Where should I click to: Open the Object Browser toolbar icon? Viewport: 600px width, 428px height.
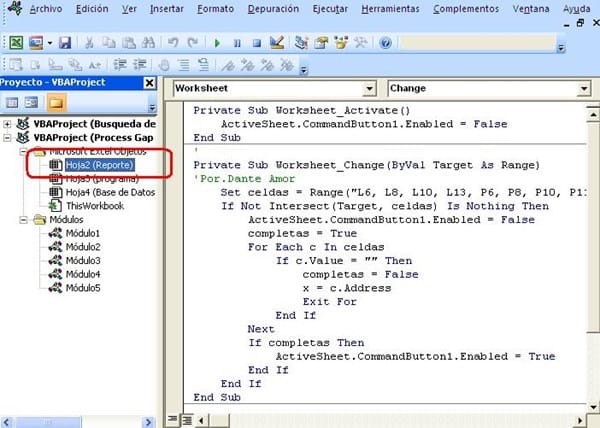(341, 42)
